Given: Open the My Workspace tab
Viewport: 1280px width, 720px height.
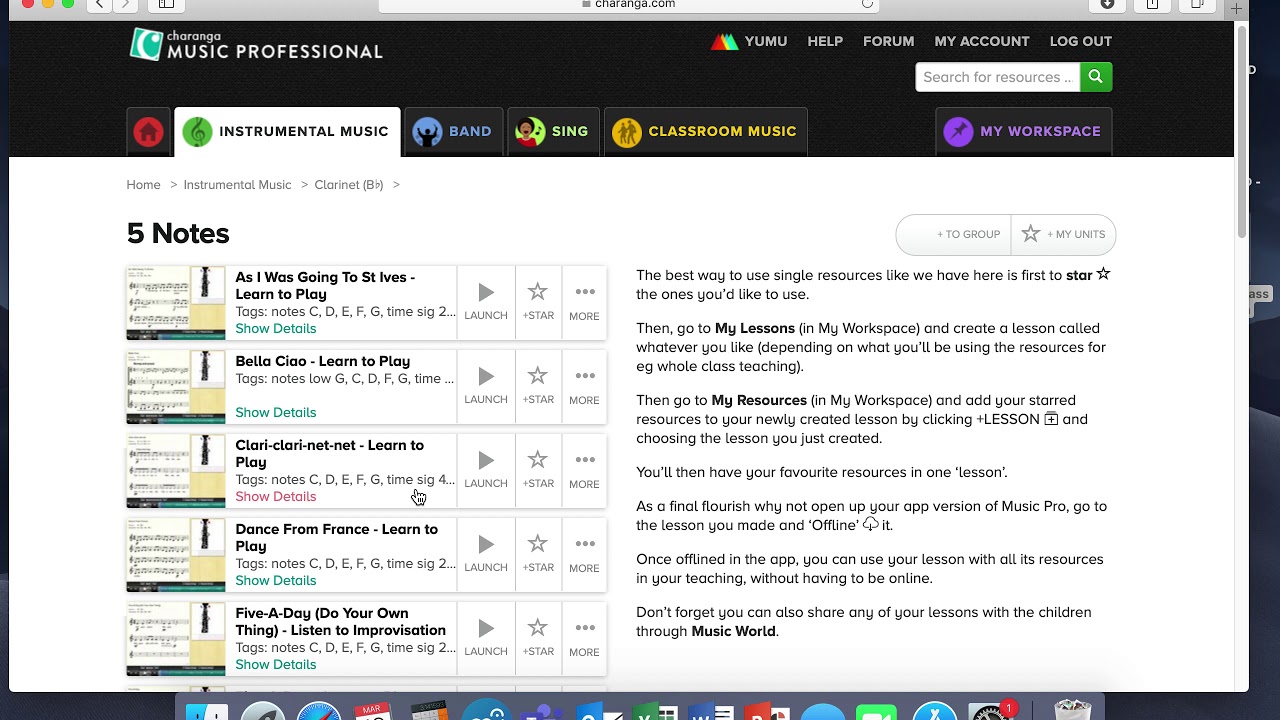Looking at the screenshot, I should (x=1023, y=132).
